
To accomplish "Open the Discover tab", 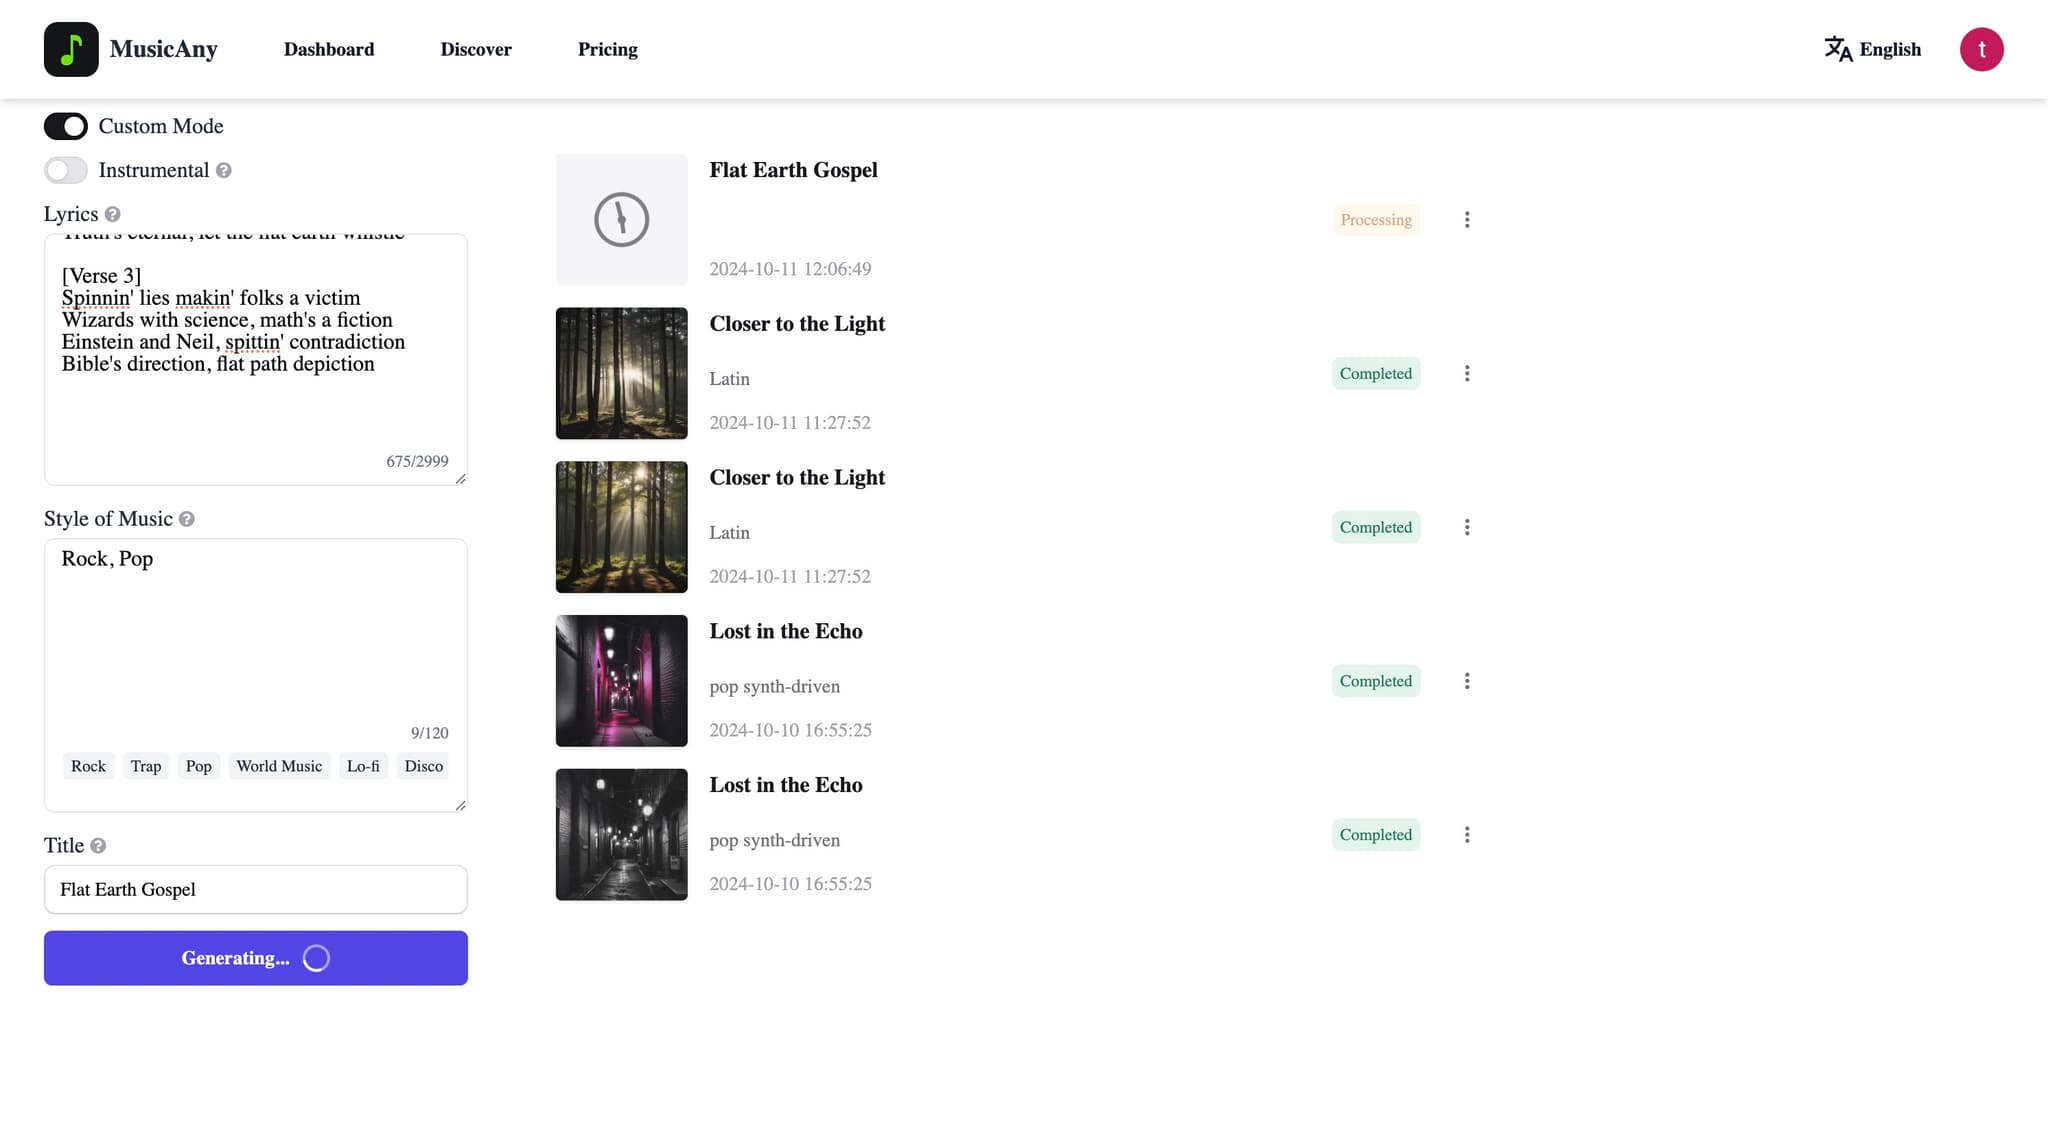I will 476,49.
